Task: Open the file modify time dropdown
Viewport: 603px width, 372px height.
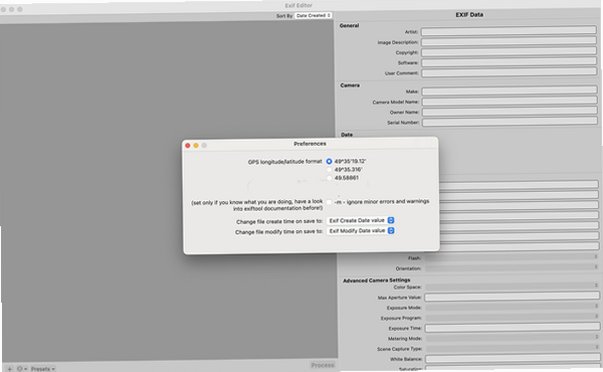Action: coord(360,230)
